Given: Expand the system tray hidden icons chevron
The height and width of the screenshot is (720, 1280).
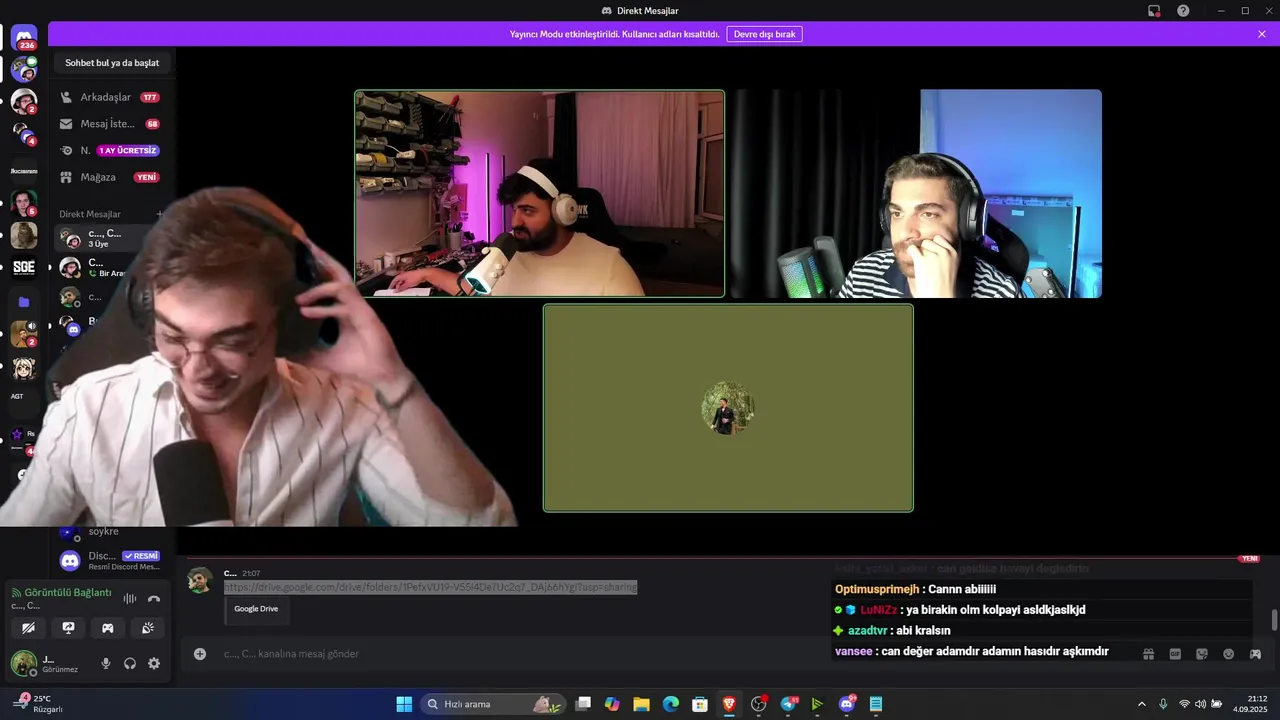Looking at the screenshot, I should (x=1142, y=704).
